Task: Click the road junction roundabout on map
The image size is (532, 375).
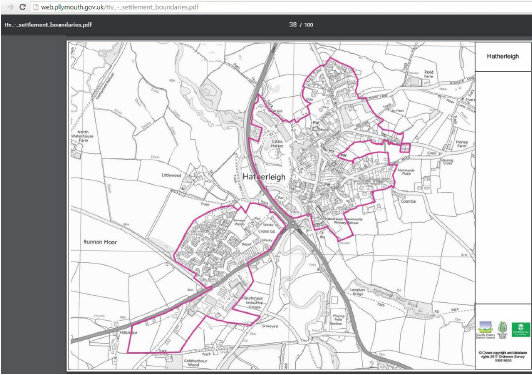Action: point(292,225)
